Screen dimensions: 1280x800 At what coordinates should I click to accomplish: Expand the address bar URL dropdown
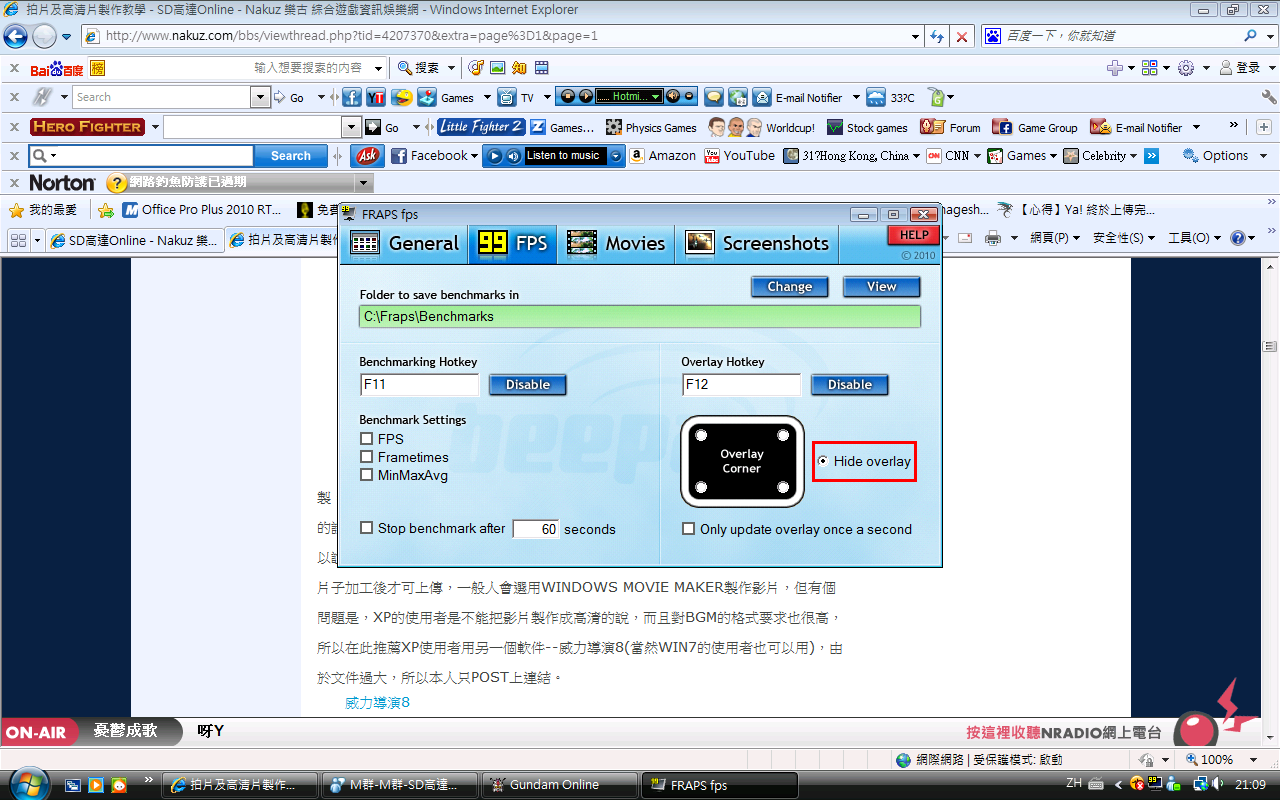click(916, 36)
